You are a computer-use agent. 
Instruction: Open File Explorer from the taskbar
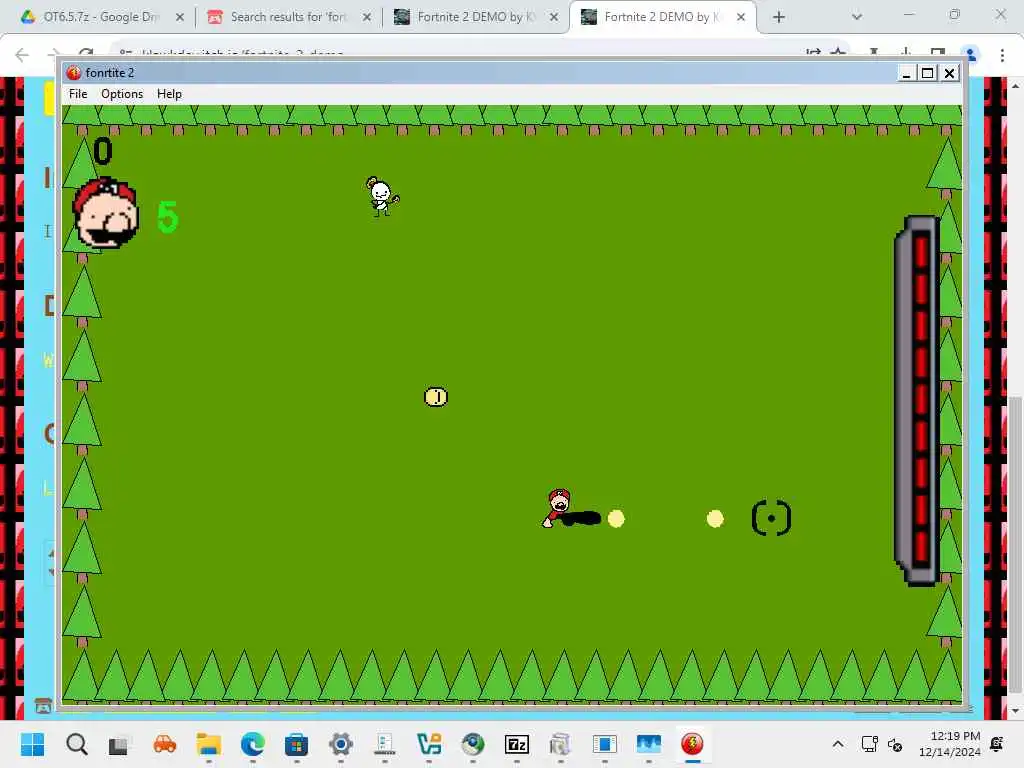(208, 744)
